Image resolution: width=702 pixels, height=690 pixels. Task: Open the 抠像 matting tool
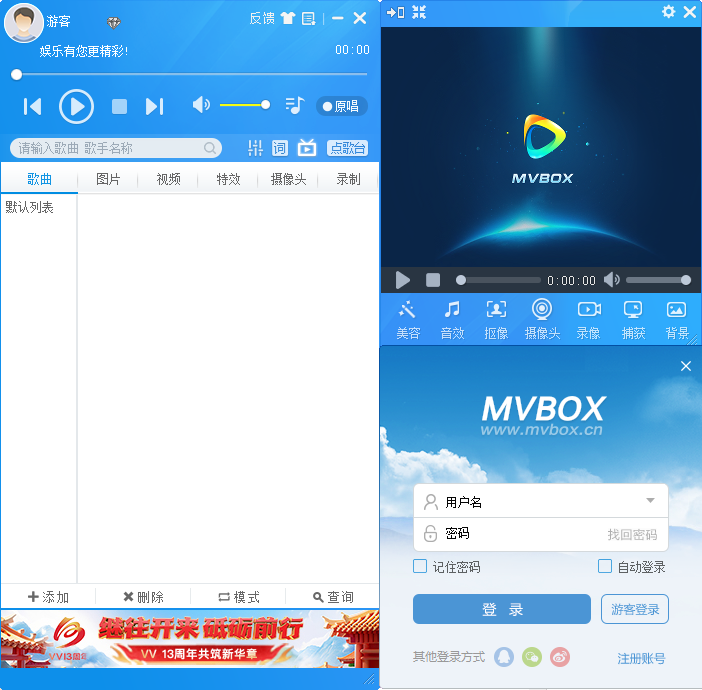(x=496, y=320)
